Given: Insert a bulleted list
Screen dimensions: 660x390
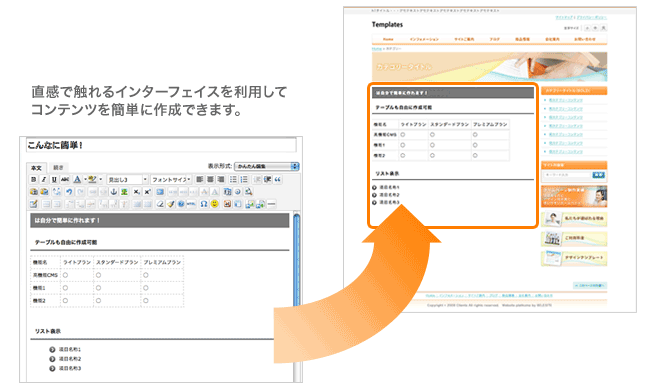Looking at the screenshot, I should [x=233, y=179].
